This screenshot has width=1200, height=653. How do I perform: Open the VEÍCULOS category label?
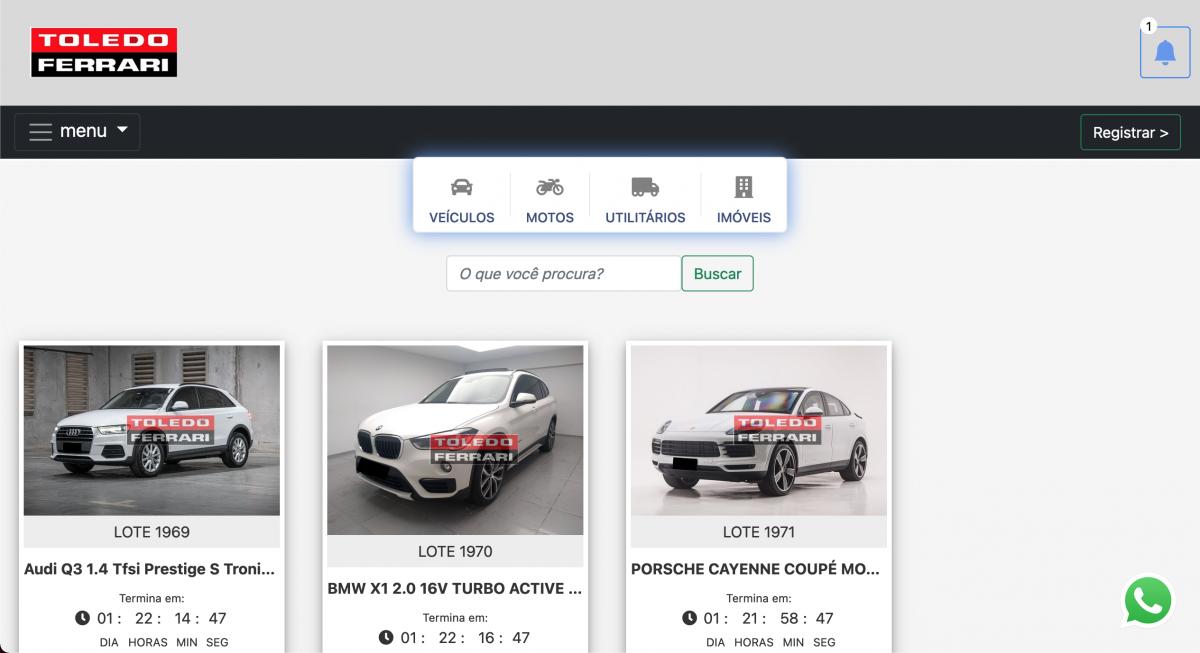pyautogui.click(x=462, y=217)
